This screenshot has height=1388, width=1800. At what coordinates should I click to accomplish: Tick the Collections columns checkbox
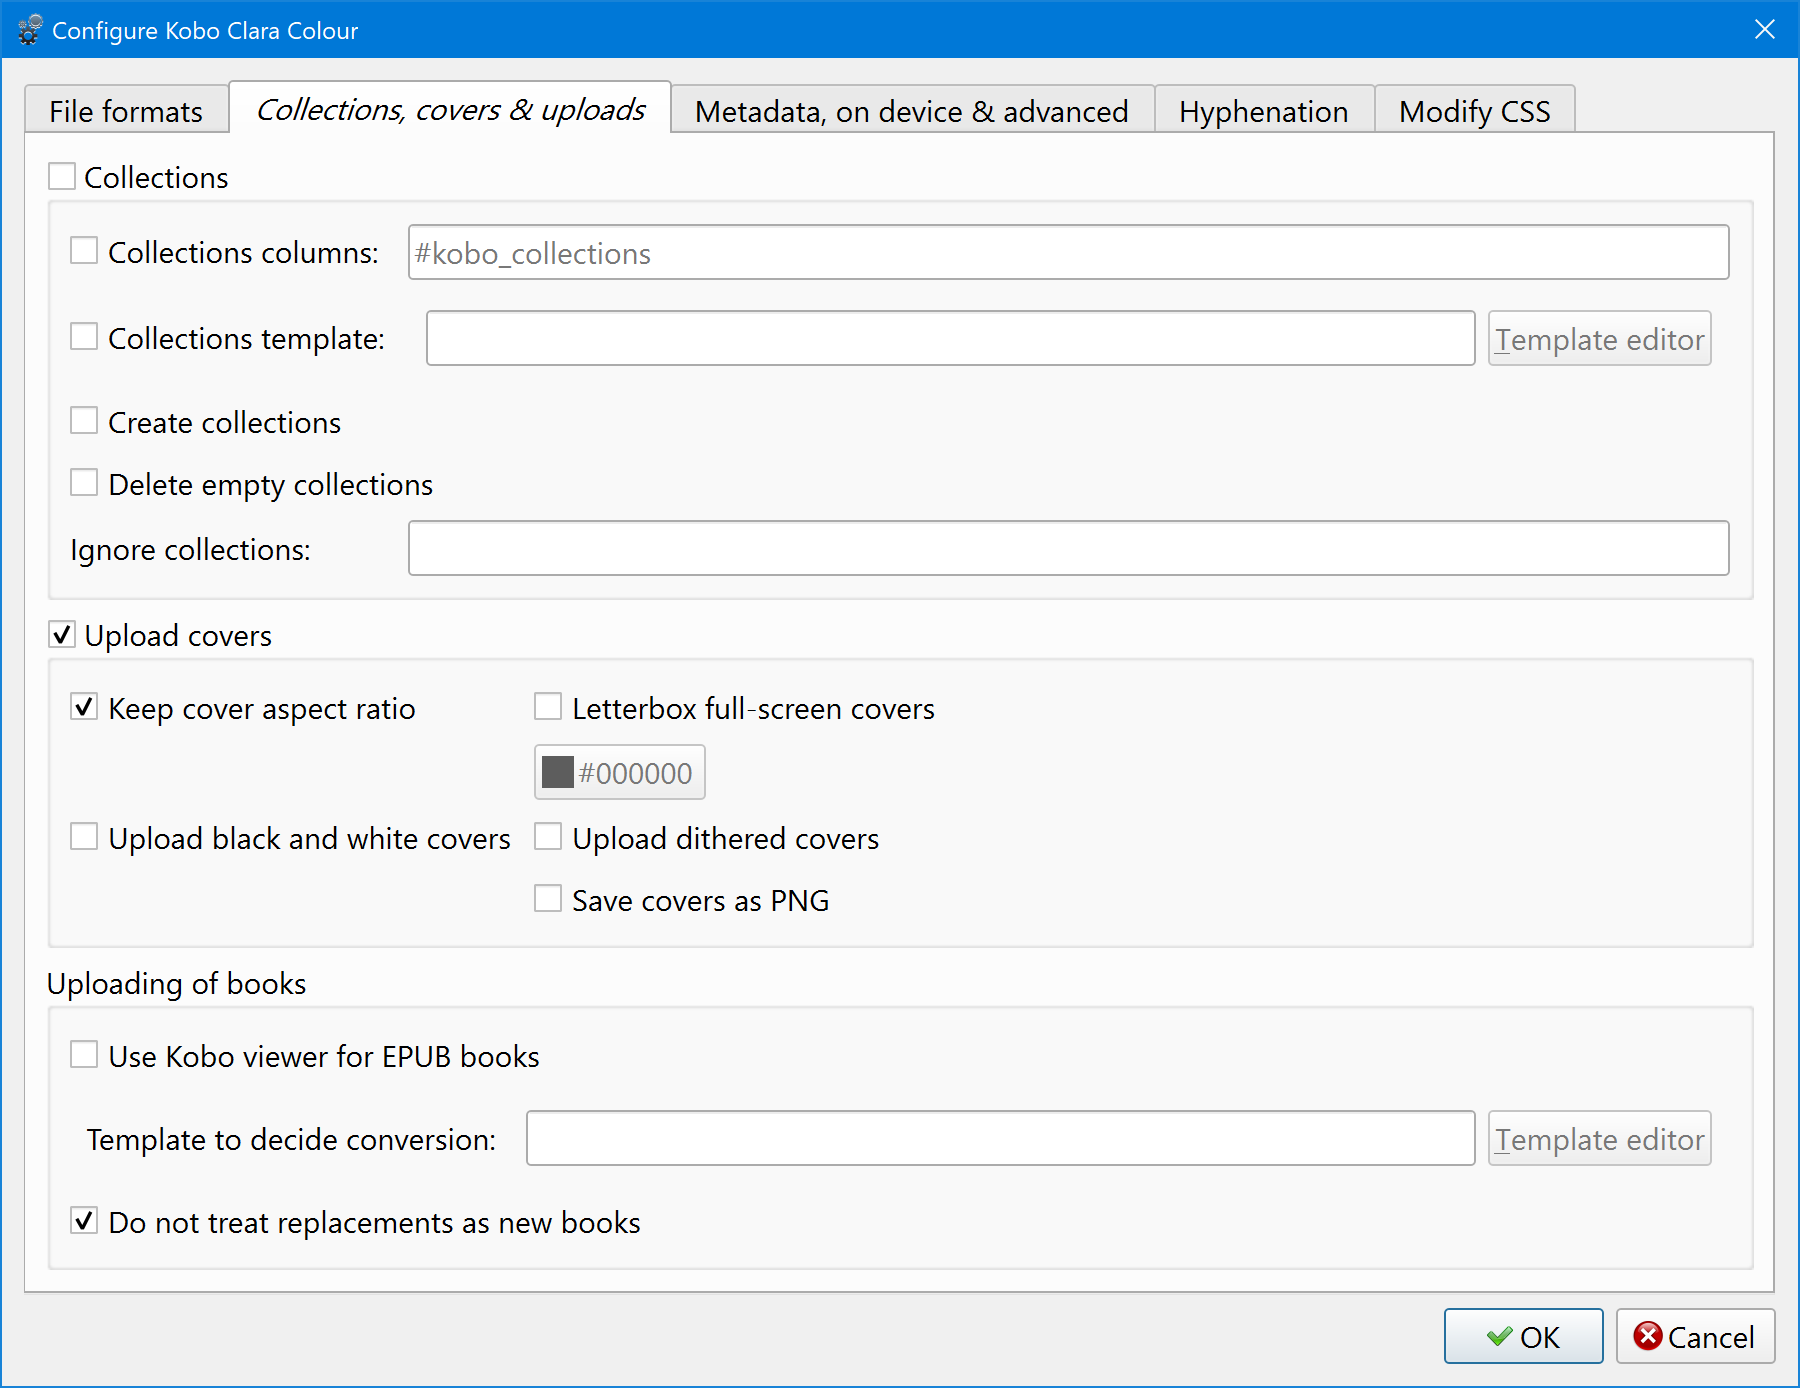coord(84,251)
